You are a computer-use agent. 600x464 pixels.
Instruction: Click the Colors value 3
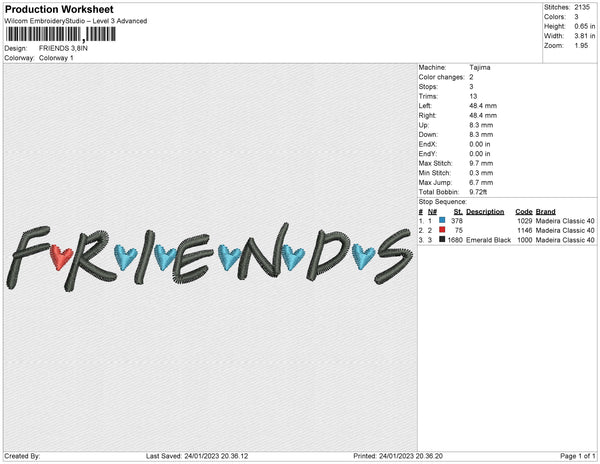[x=576, y=17]
